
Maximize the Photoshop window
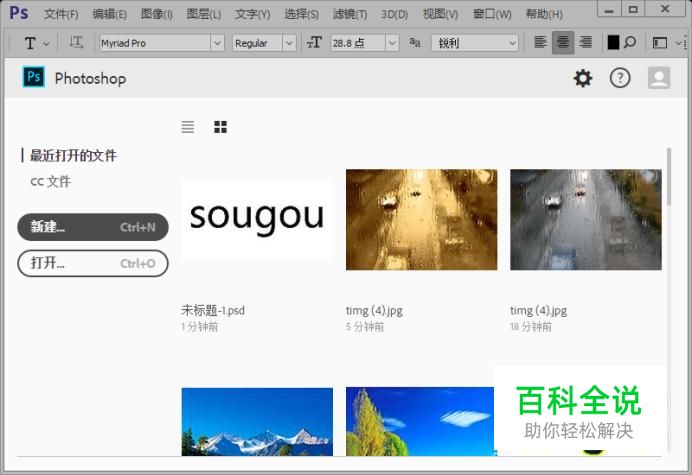(633, 9)
